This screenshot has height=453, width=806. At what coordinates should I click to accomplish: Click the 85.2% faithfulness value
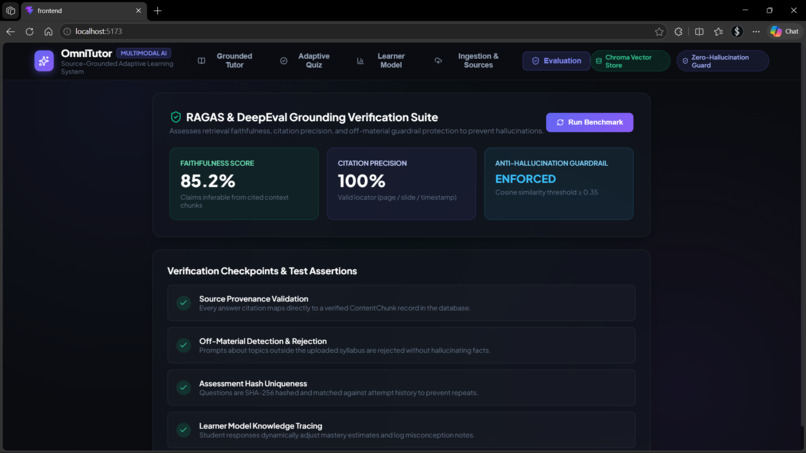click(208, 180)
